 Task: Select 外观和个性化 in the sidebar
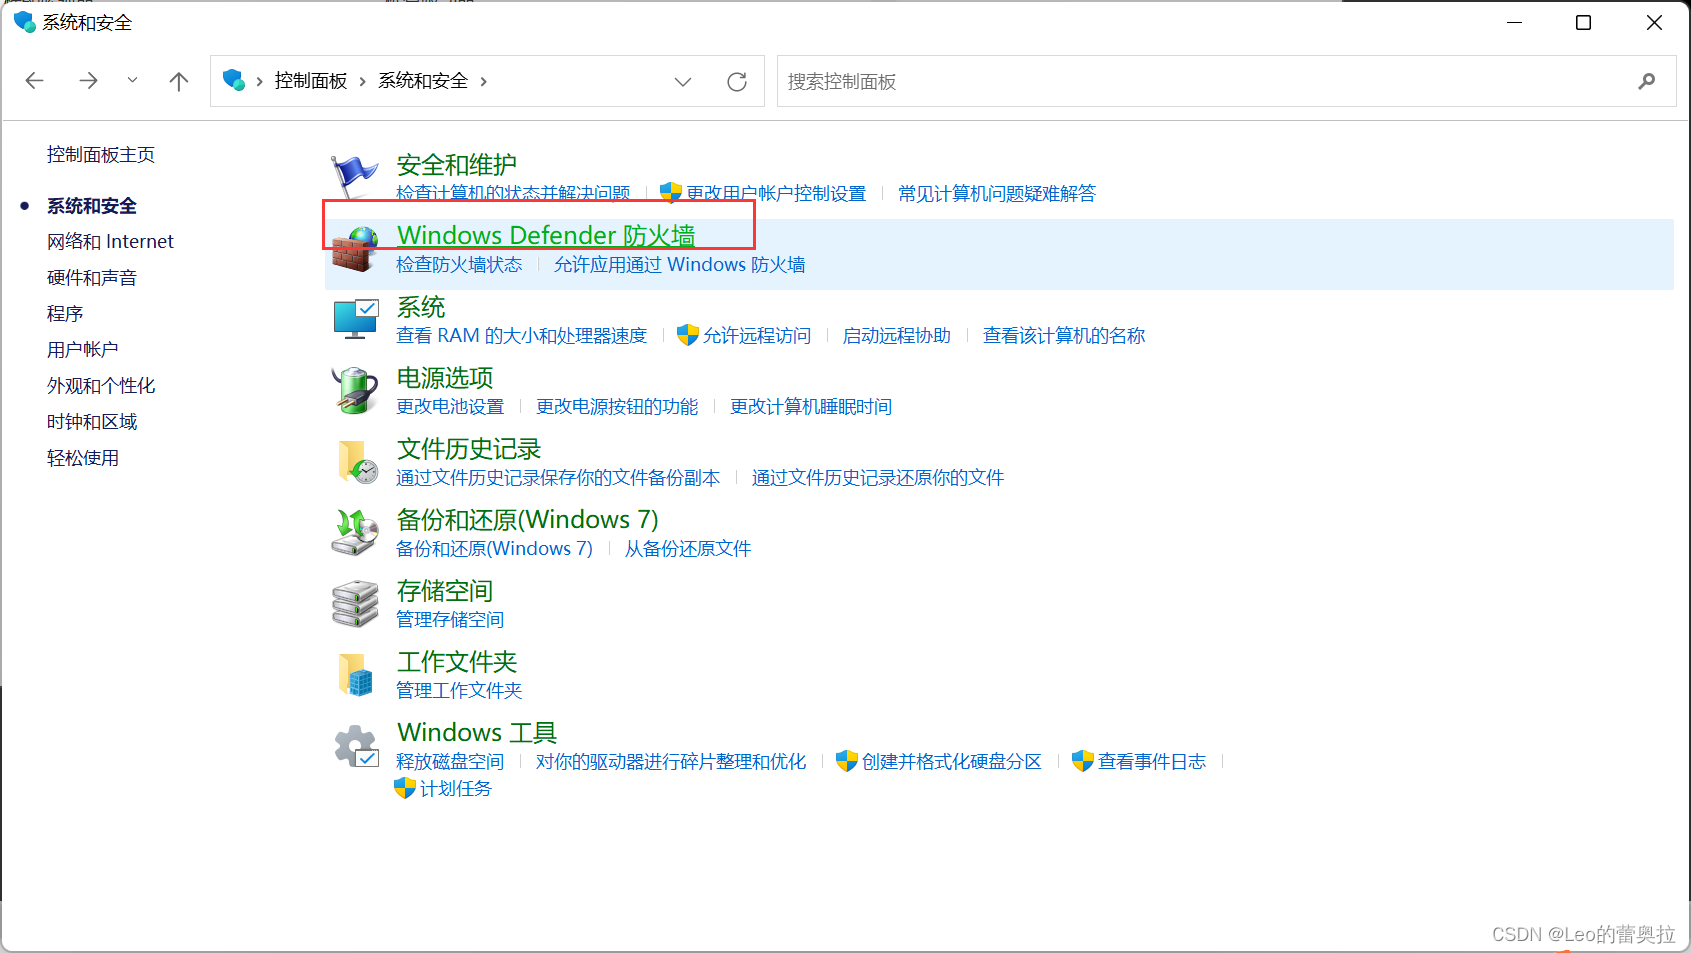point(101,385)
